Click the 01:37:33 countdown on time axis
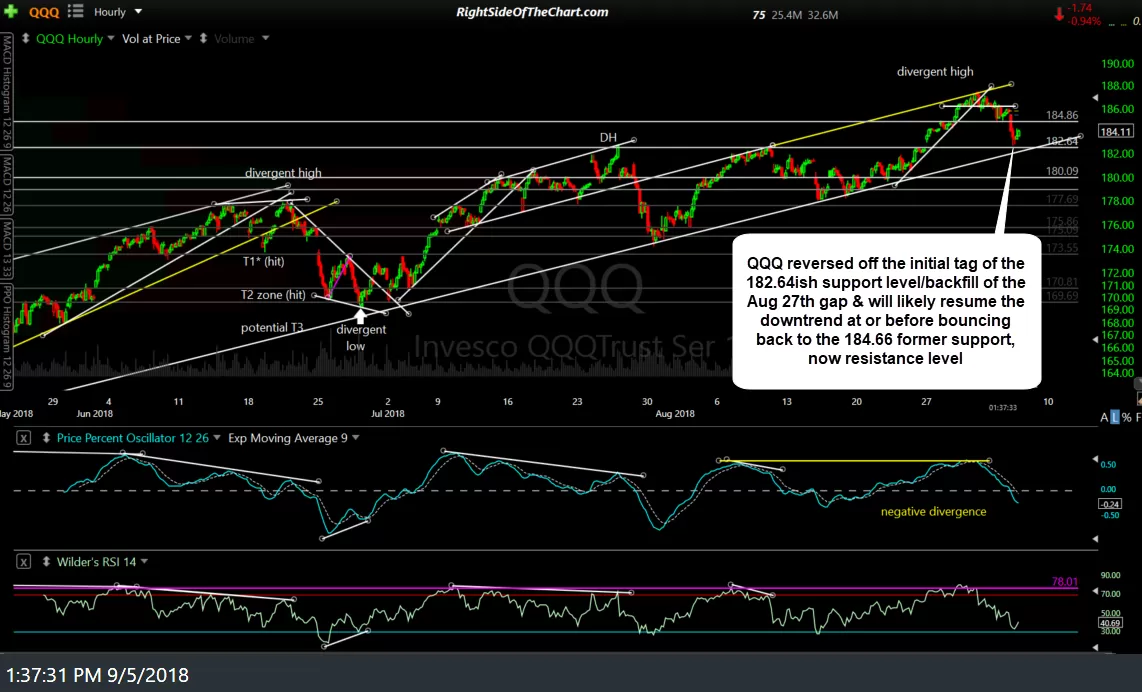The image size is (1142, 692). coord(1002,407)
